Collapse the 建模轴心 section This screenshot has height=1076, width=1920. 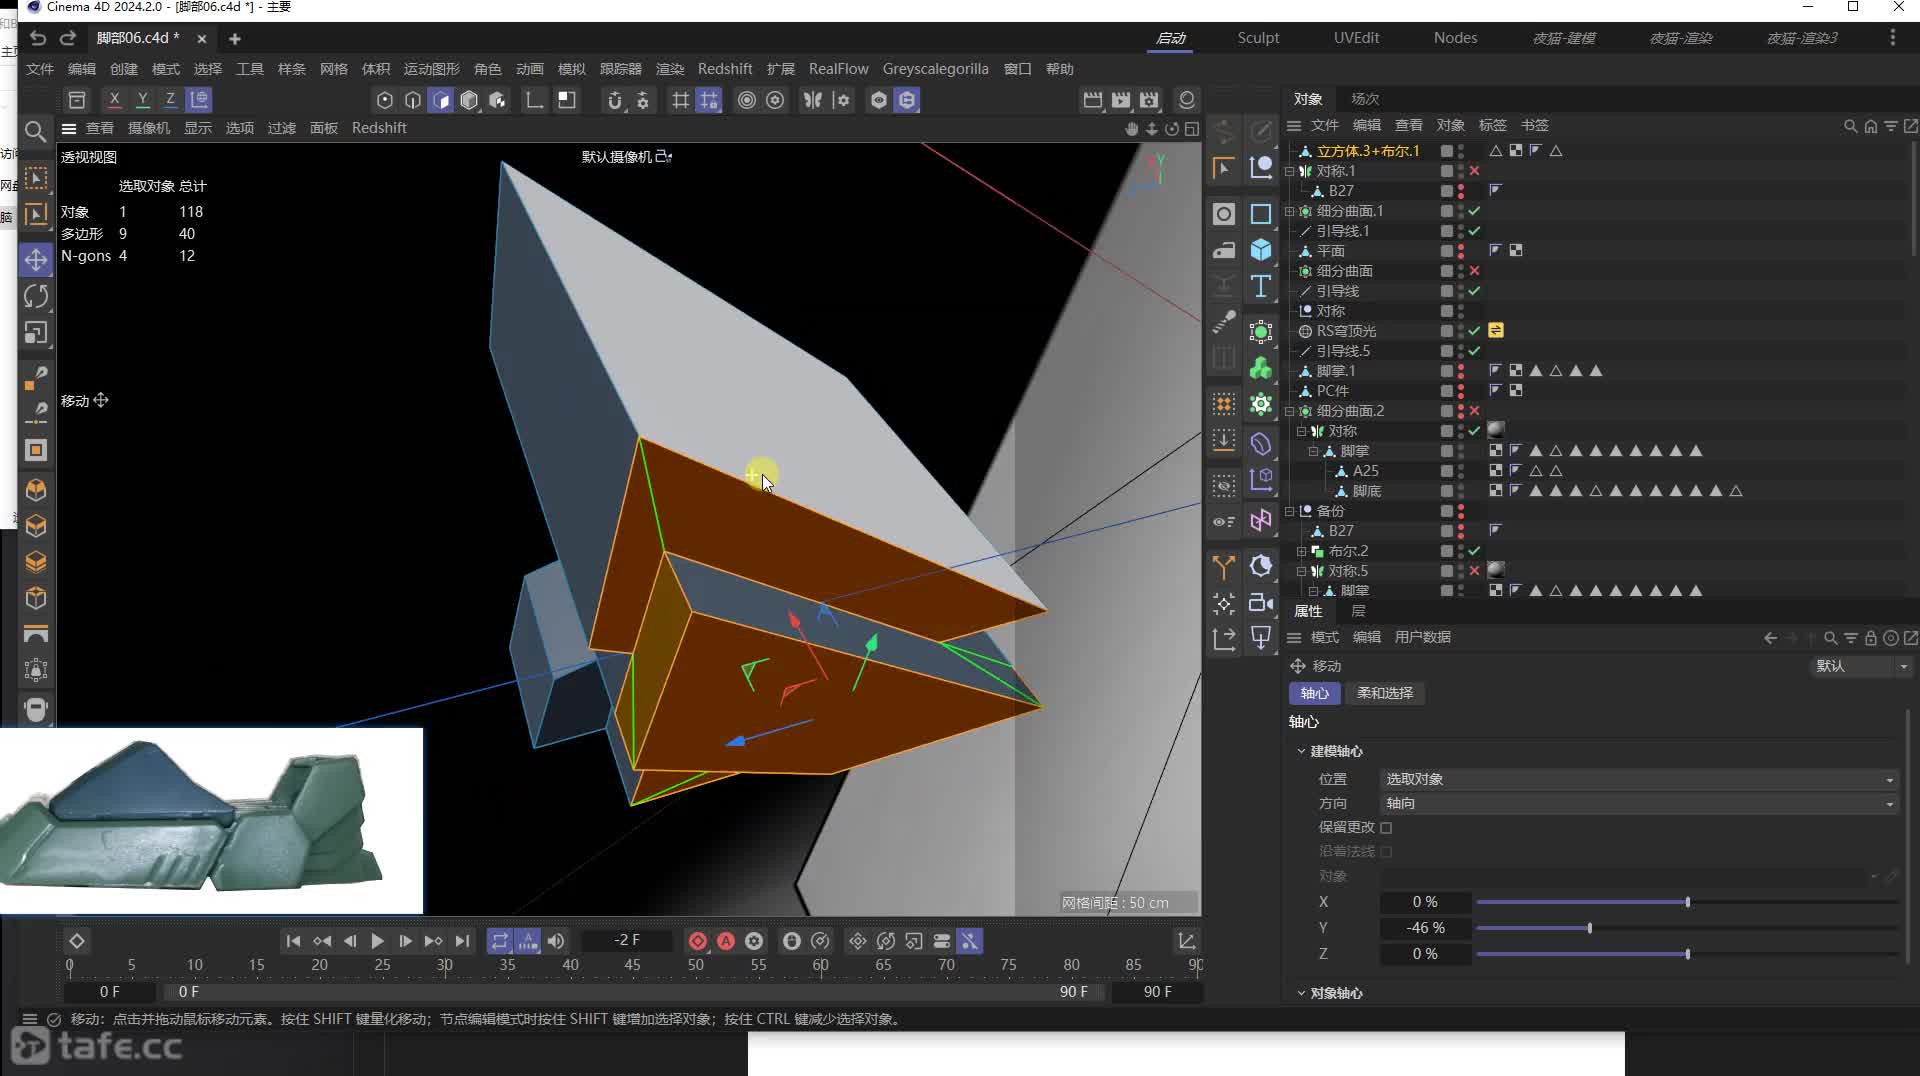click(x=1301, y=751)
